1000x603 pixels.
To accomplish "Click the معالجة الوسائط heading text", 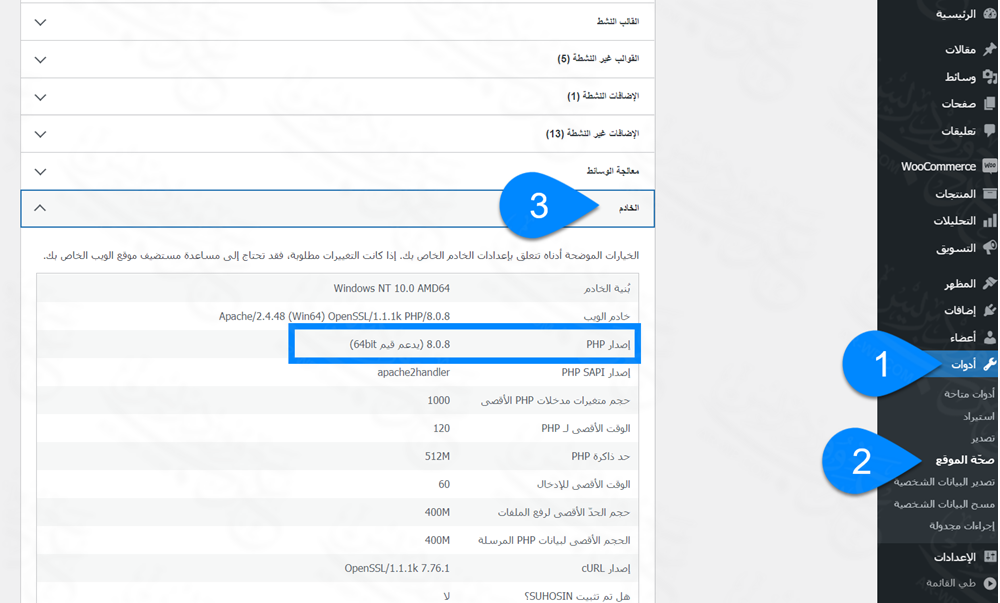I will (x=612, y=171).
